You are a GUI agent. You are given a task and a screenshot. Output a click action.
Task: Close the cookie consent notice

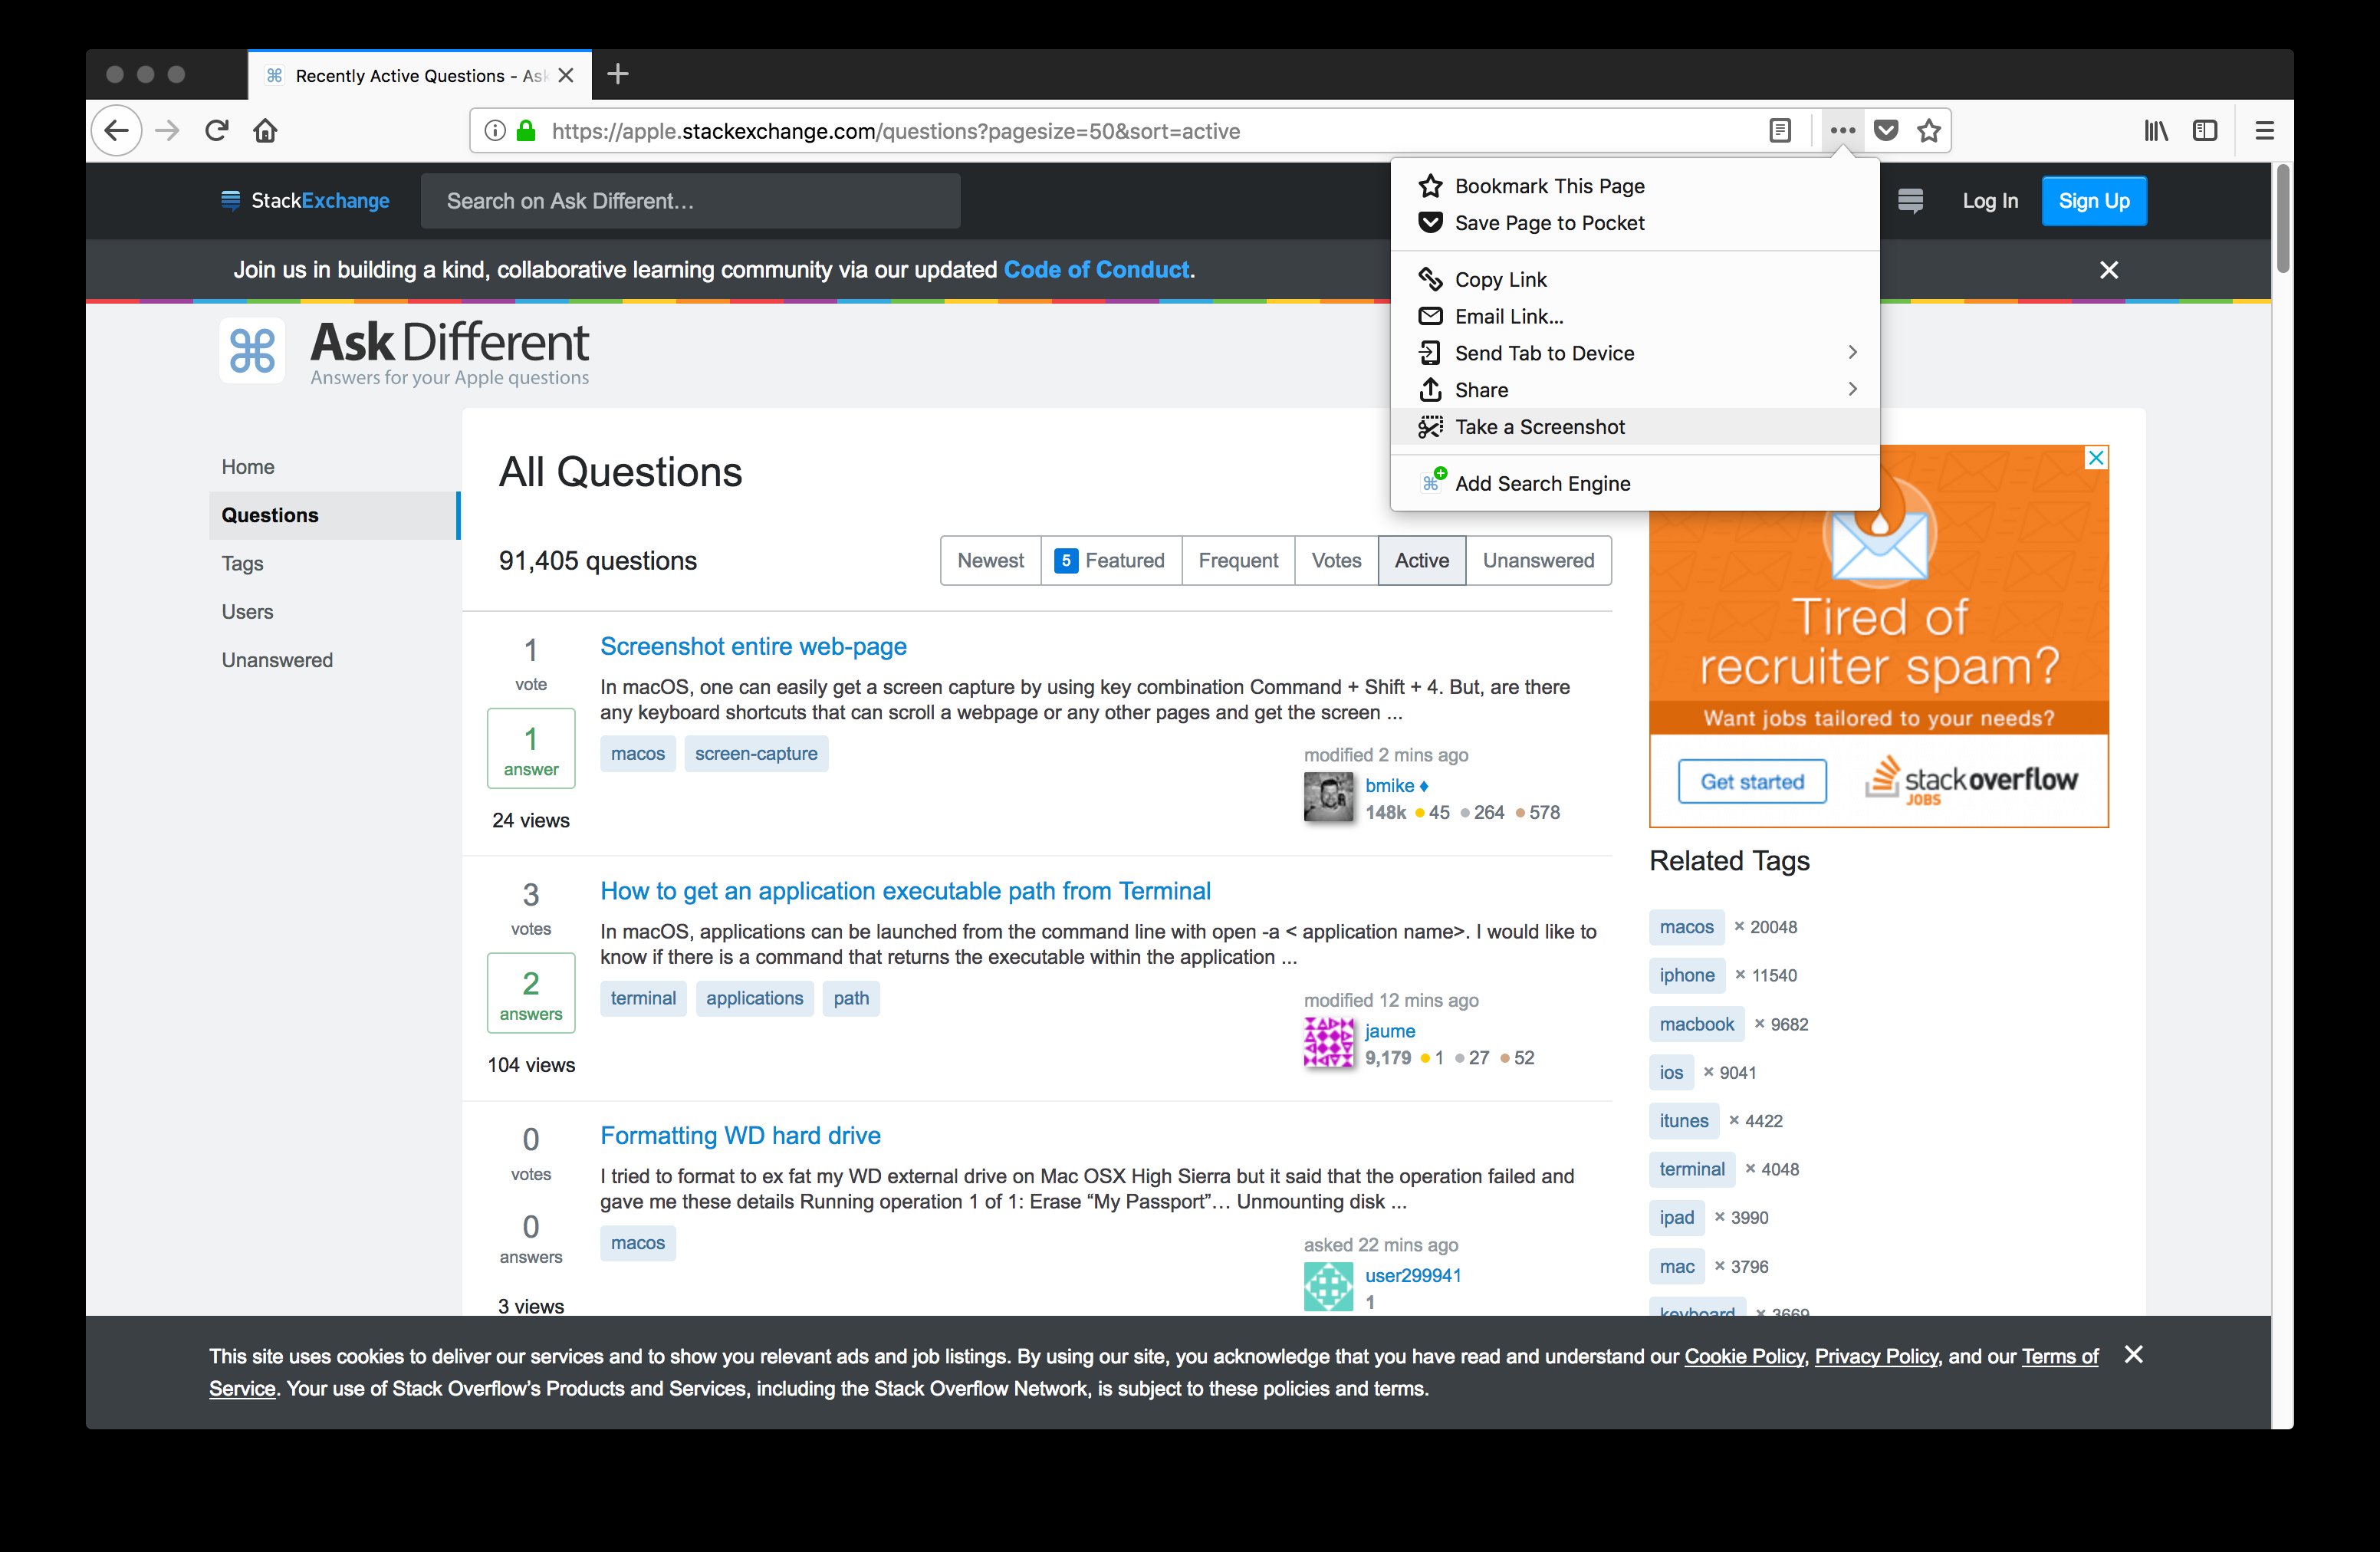pos(2137,1354)
